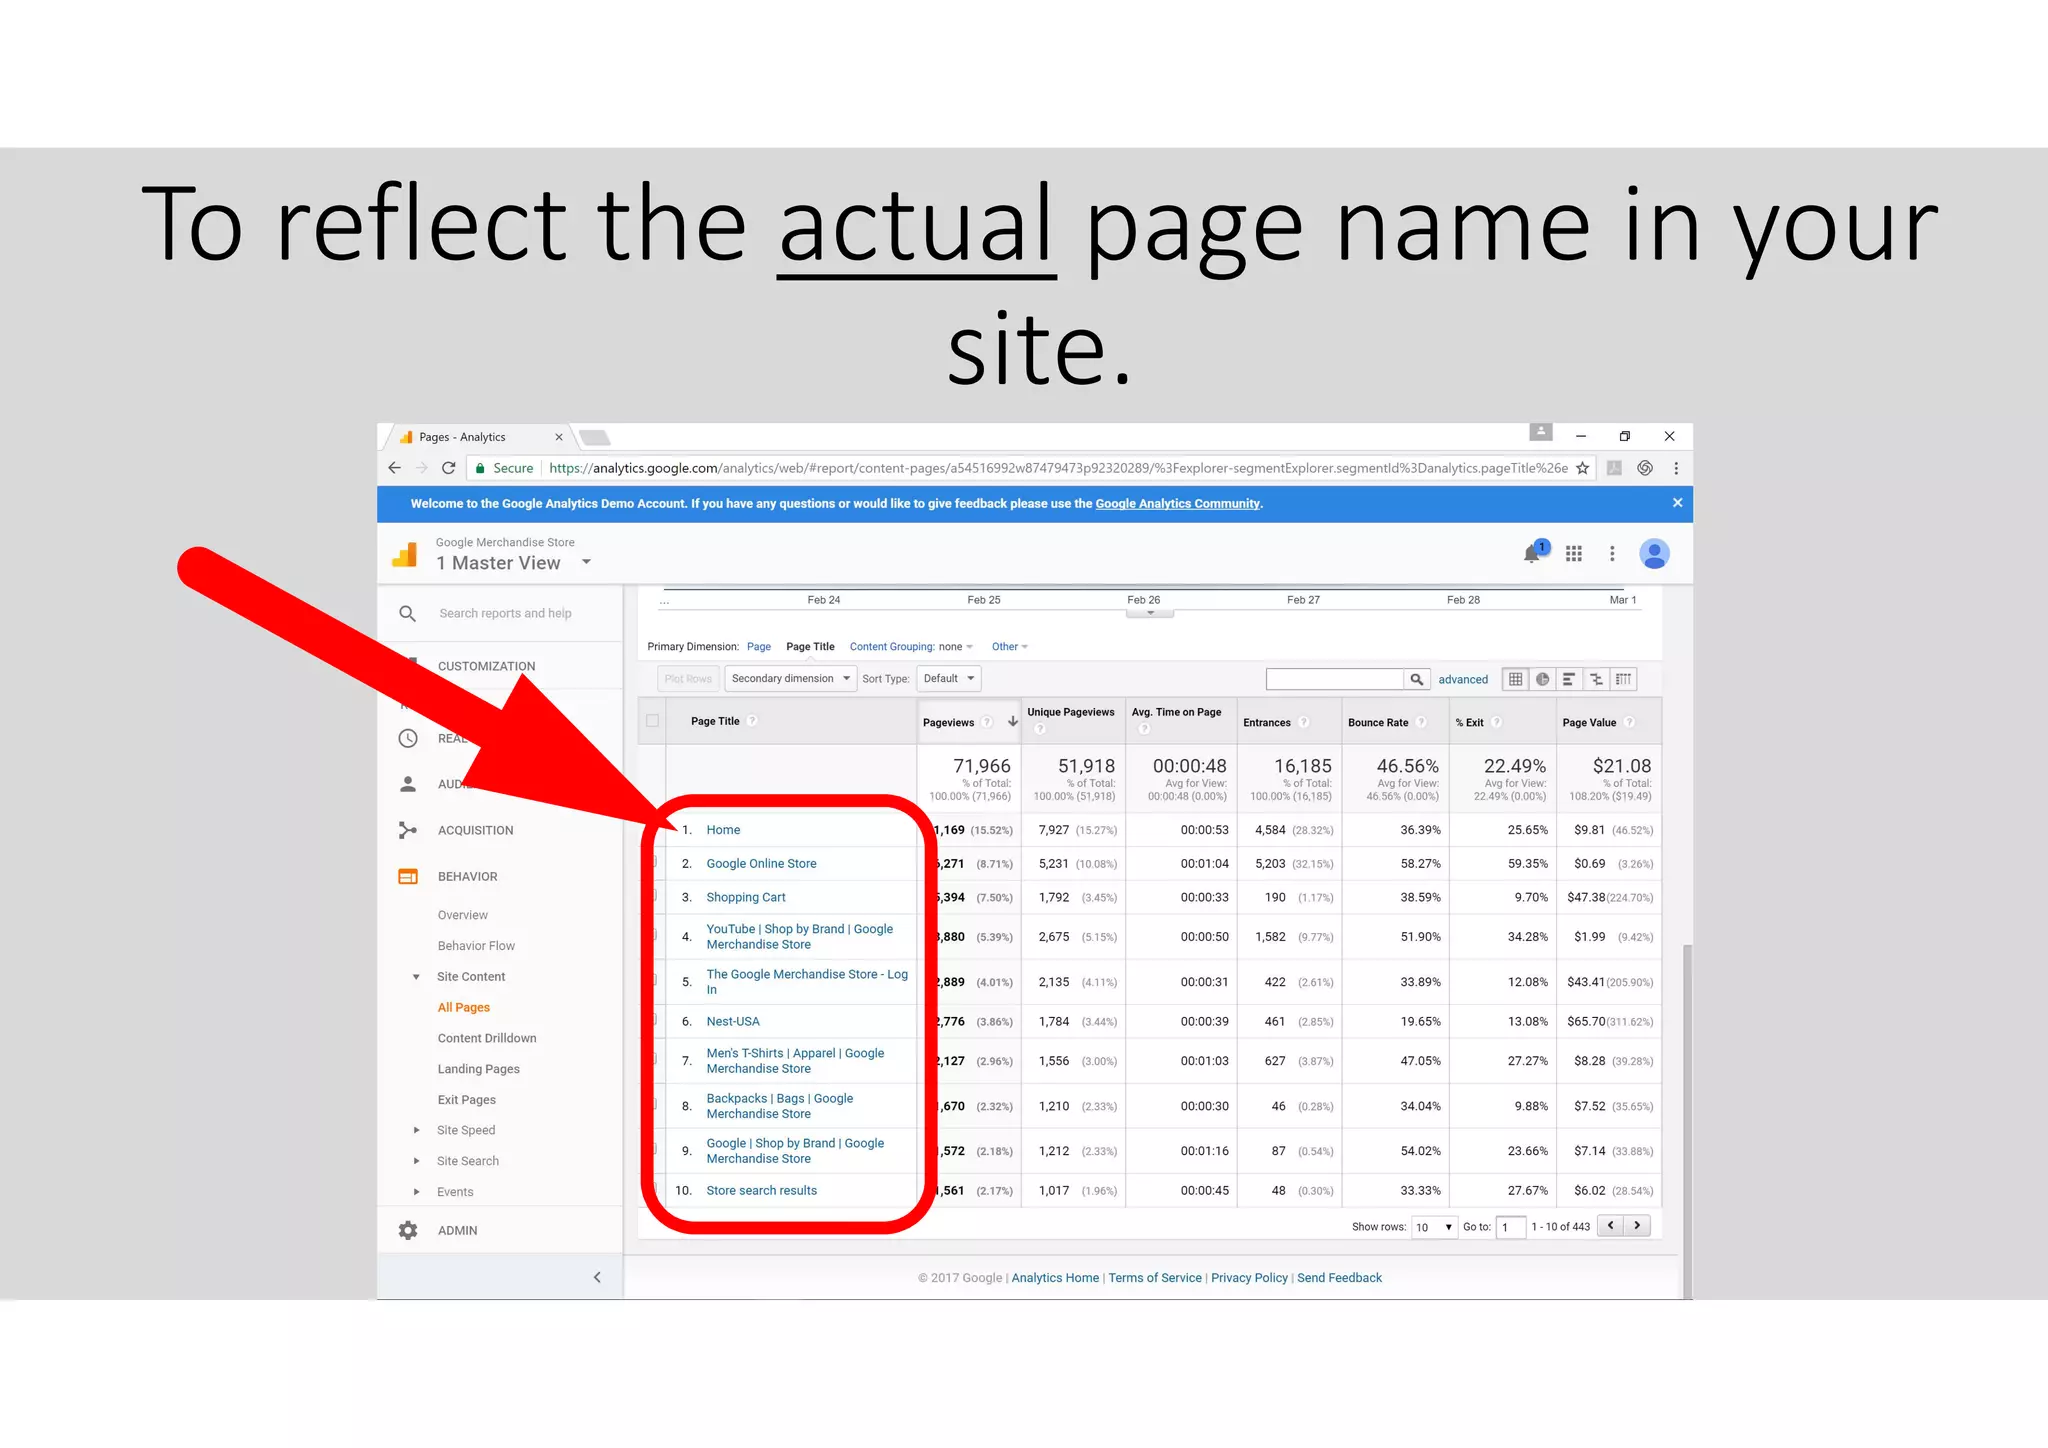Collapse the left sidebar with the chevron

click(x=597, y=1277)
